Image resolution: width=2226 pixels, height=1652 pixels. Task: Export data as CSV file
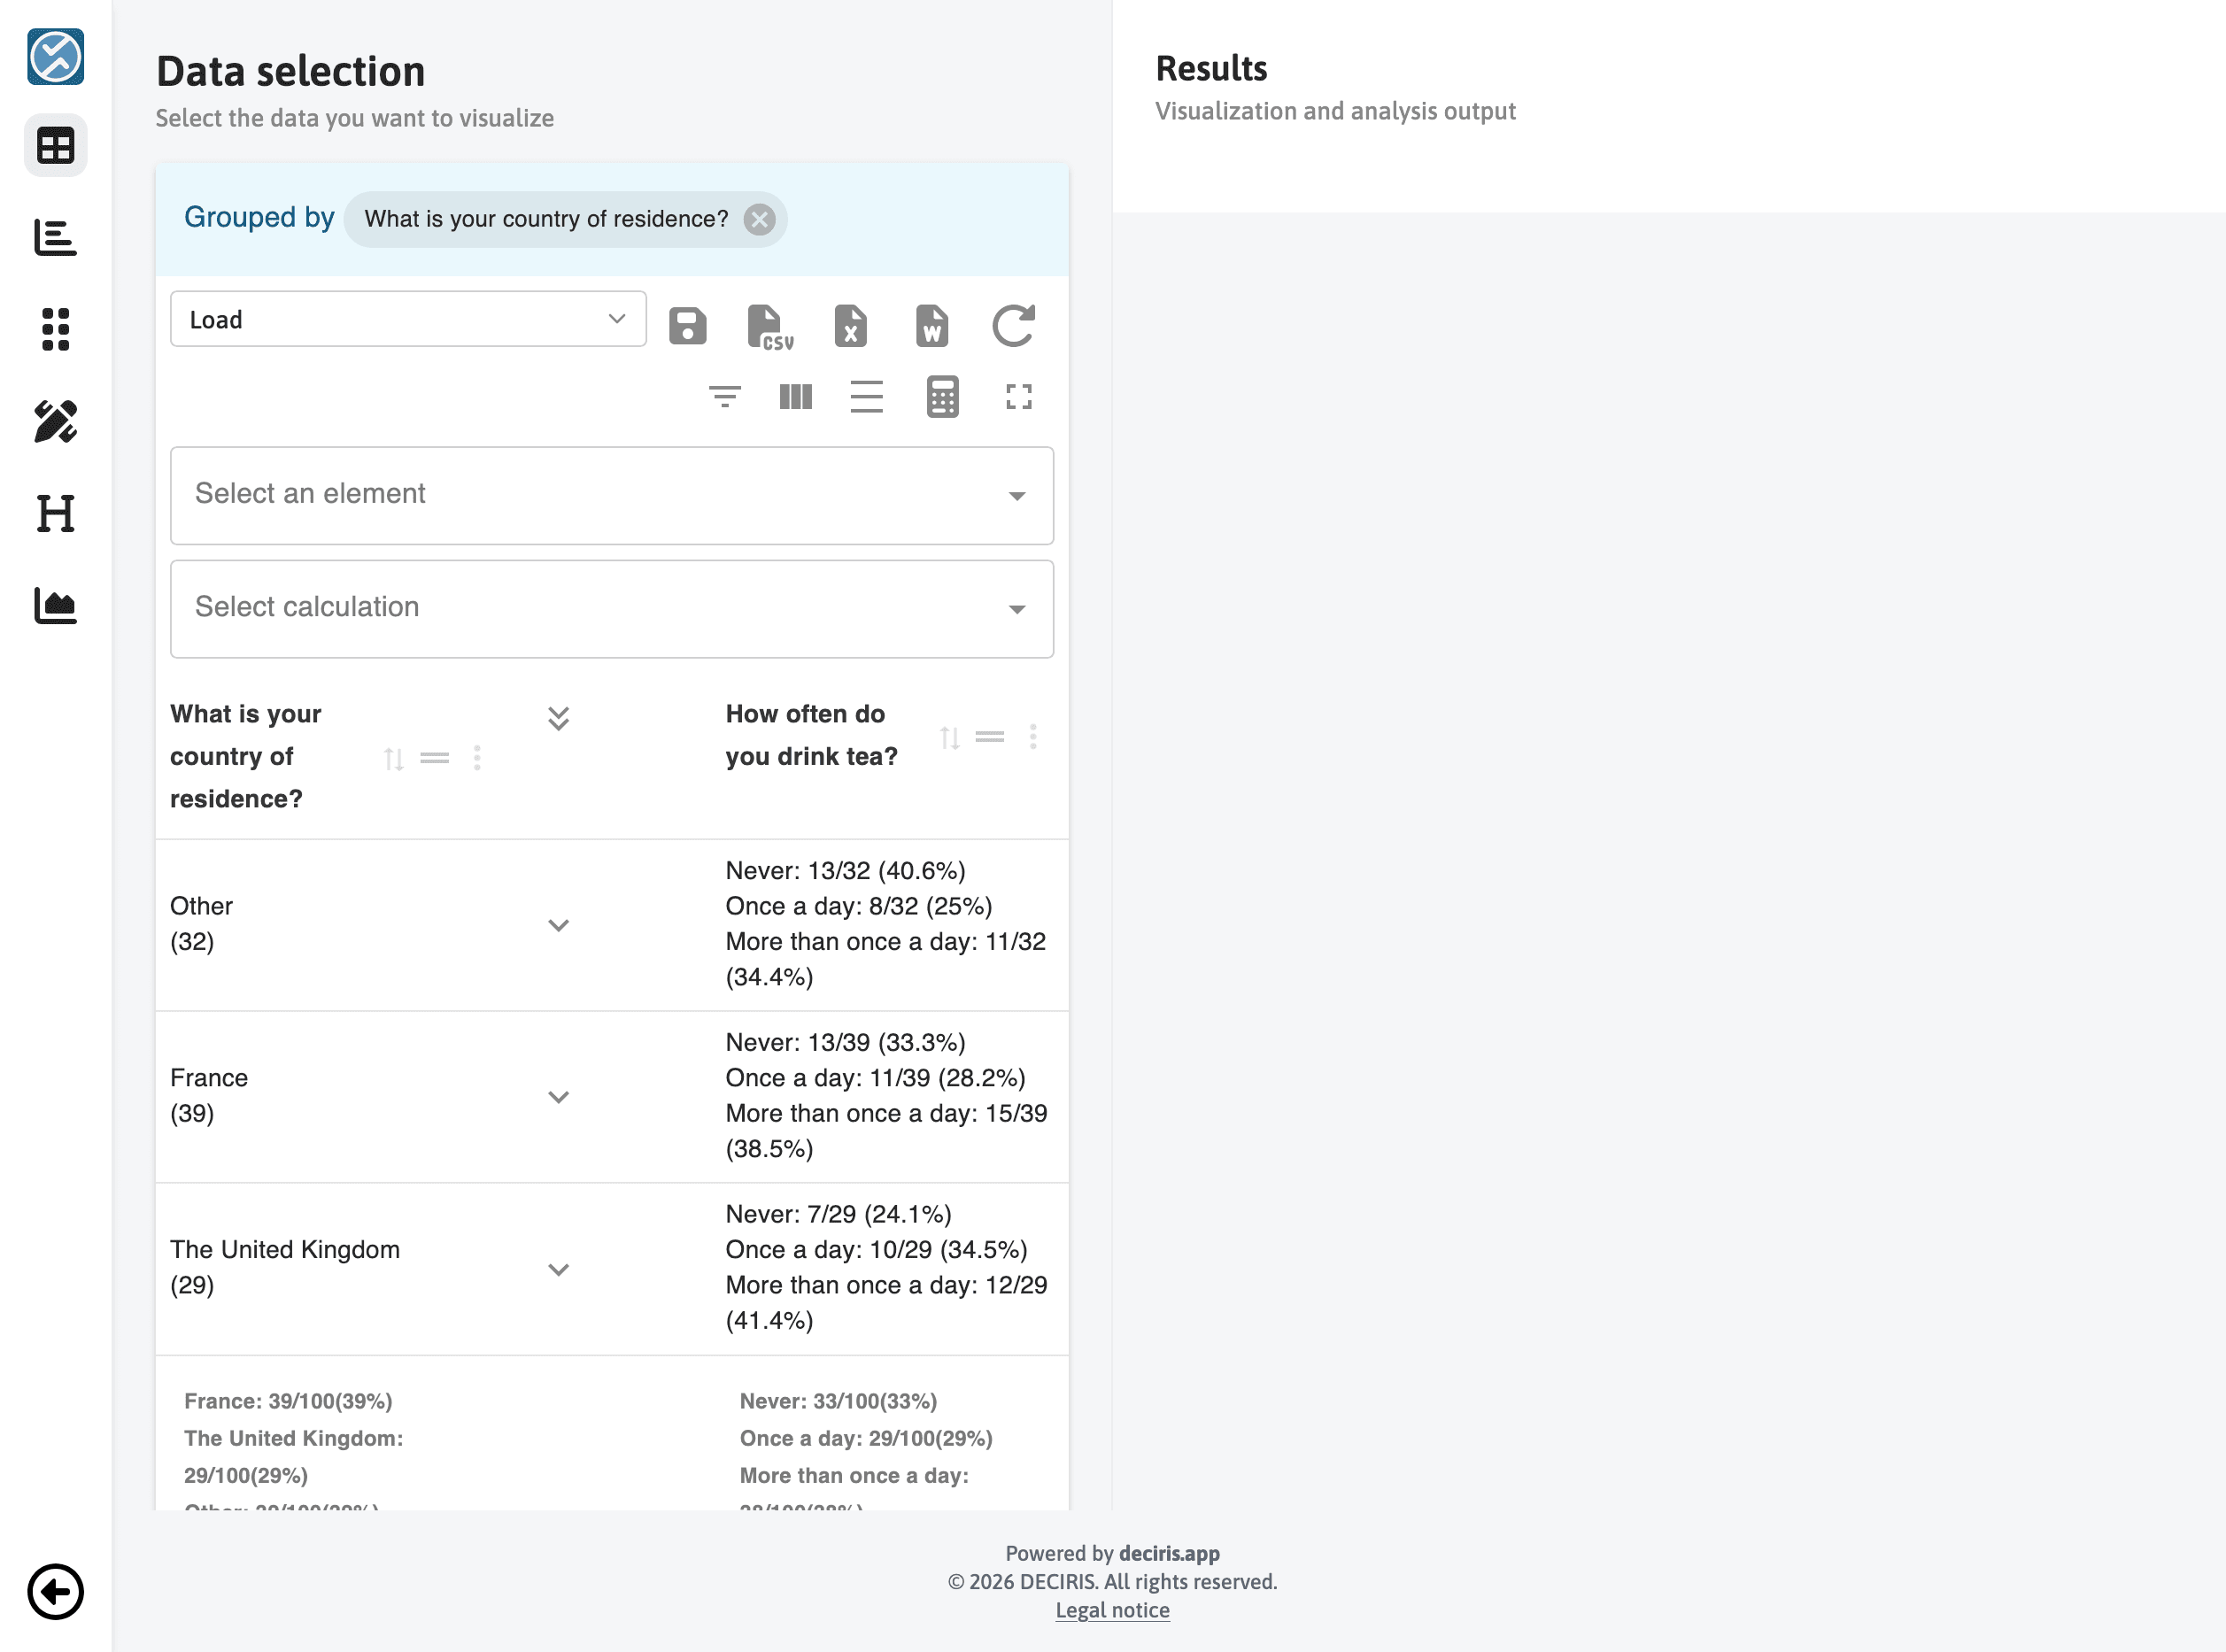click(768, 326)
